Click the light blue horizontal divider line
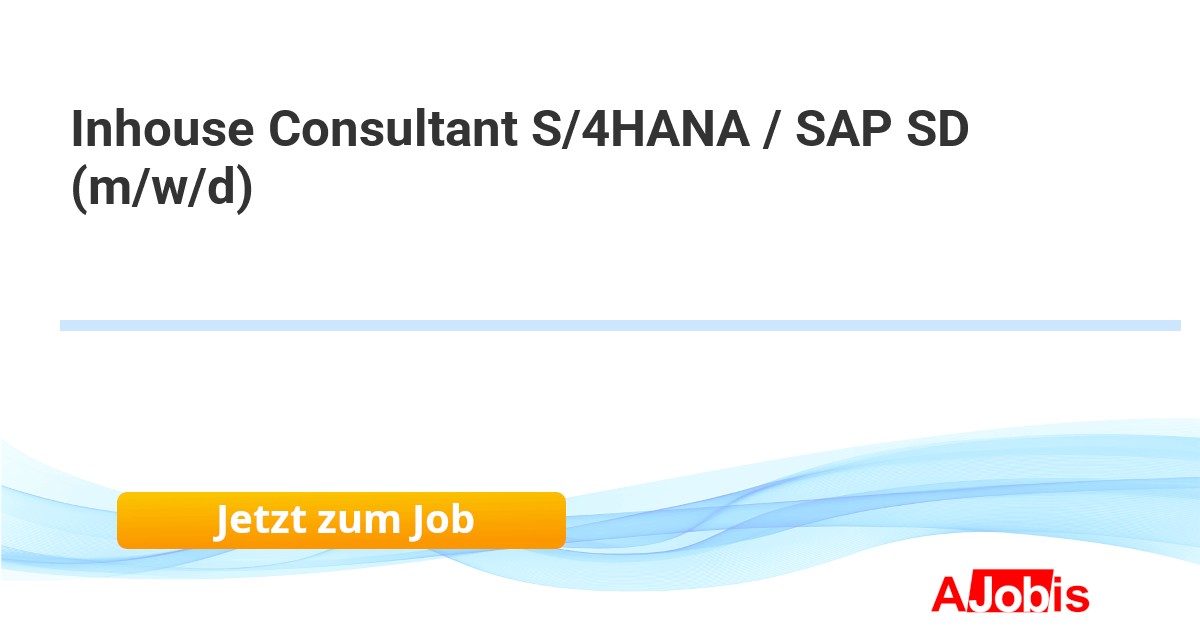The width and height of the screenshot is (1200, 630). [x=620, y=325]
